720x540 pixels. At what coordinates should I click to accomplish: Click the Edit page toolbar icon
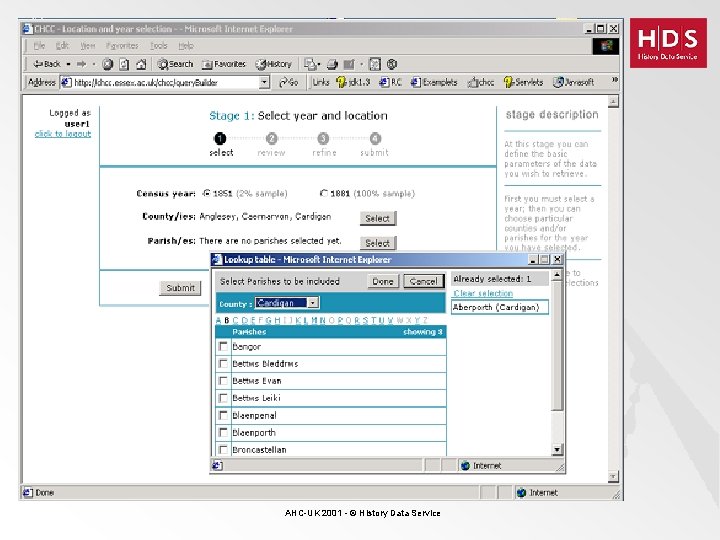click(x=349, y=64)
